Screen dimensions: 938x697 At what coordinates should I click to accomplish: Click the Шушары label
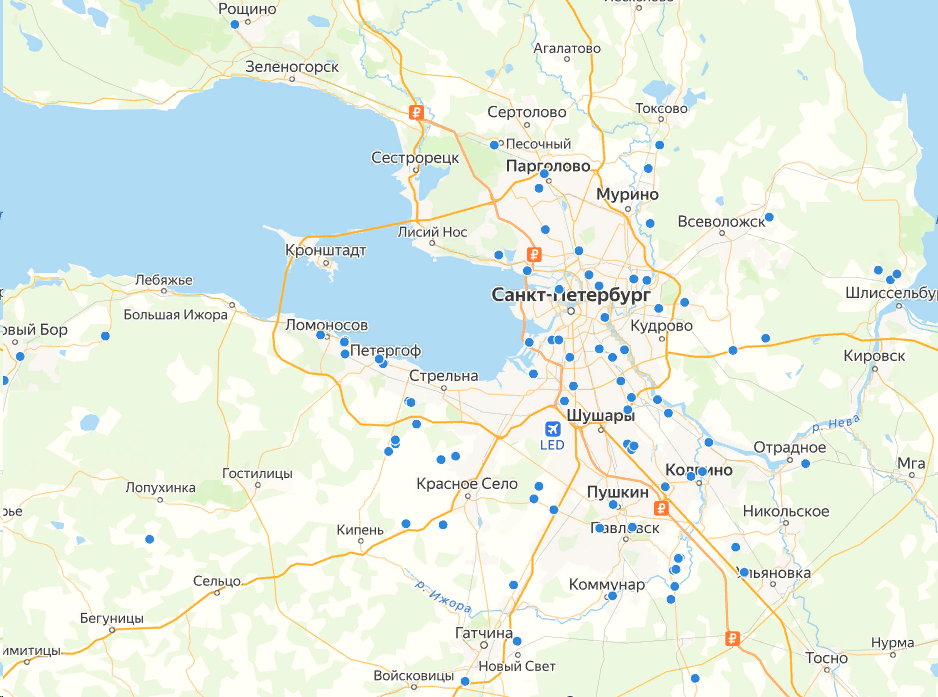pyautogui.click(x=601, y=416)
